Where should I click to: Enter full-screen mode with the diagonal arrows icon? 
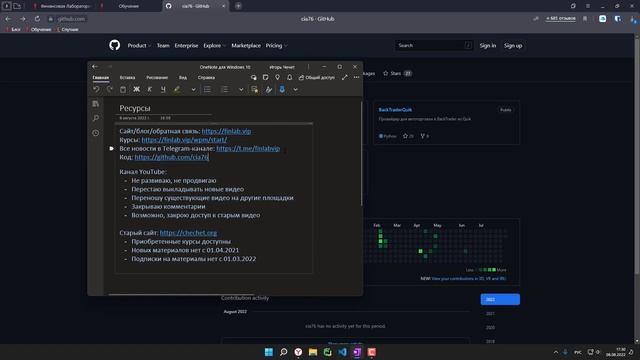[x=345, y=77]
